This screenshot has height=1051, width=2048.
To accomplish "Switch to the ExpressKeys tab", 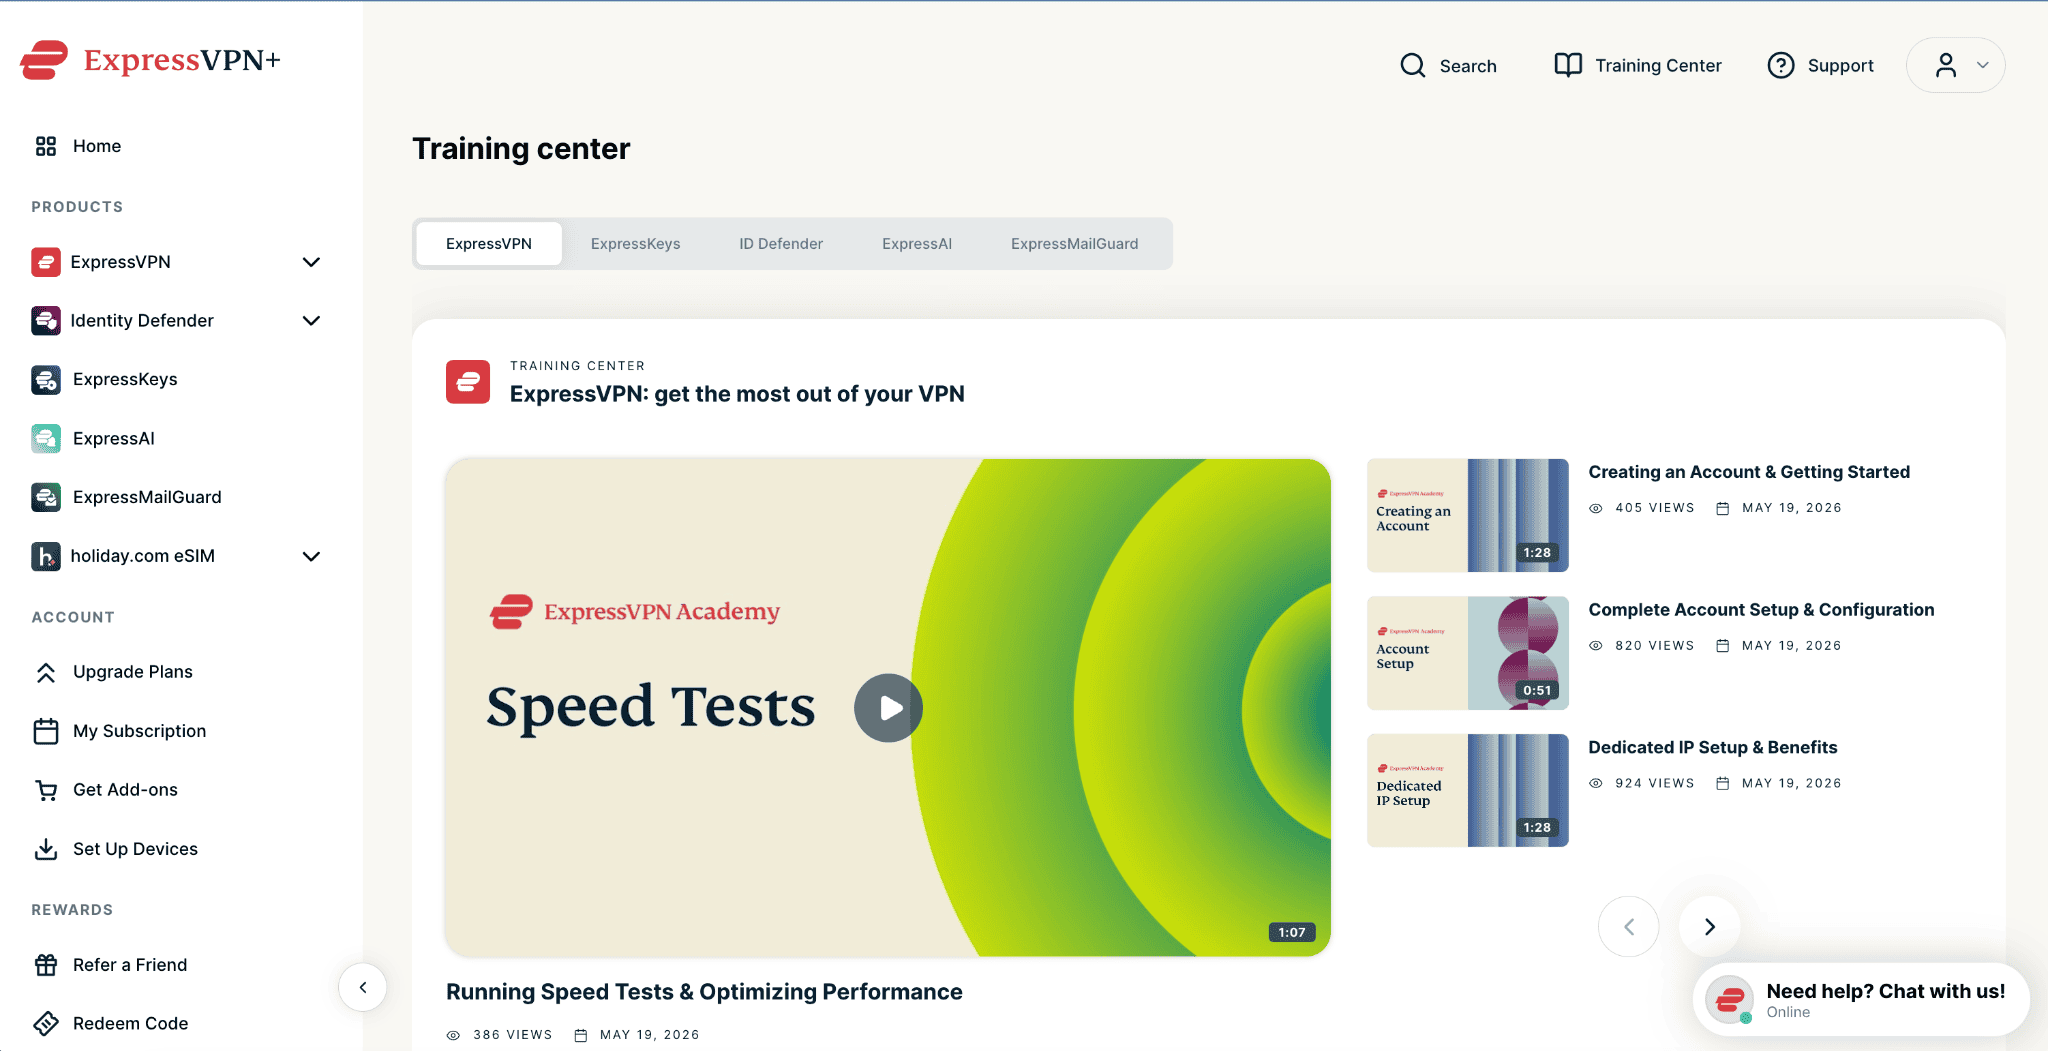I will tap(635, 244).
